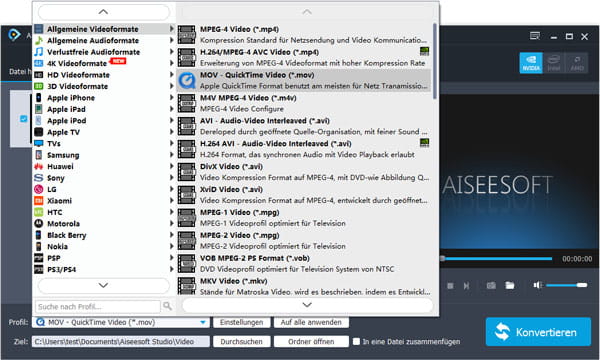Screen dimensions: 600x360
Task: Adjust the volume slider
Action: [x=566, y=285]
